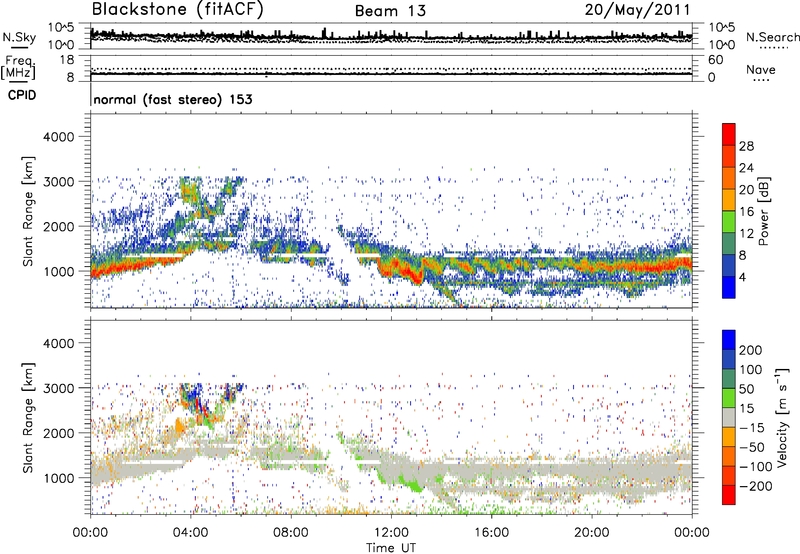Click the yellow-orange Power segment between 16 and 20
This screenshot has height=554, width=800.
[x=729, y=200]
